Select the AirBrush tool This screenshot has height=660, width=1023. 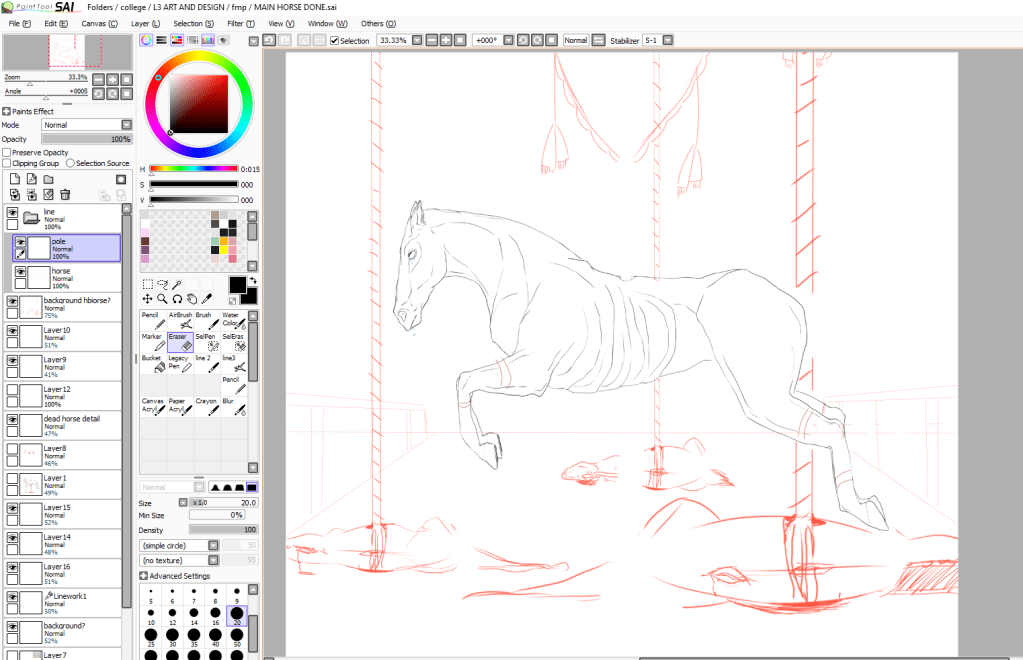(x=180, y=320)
